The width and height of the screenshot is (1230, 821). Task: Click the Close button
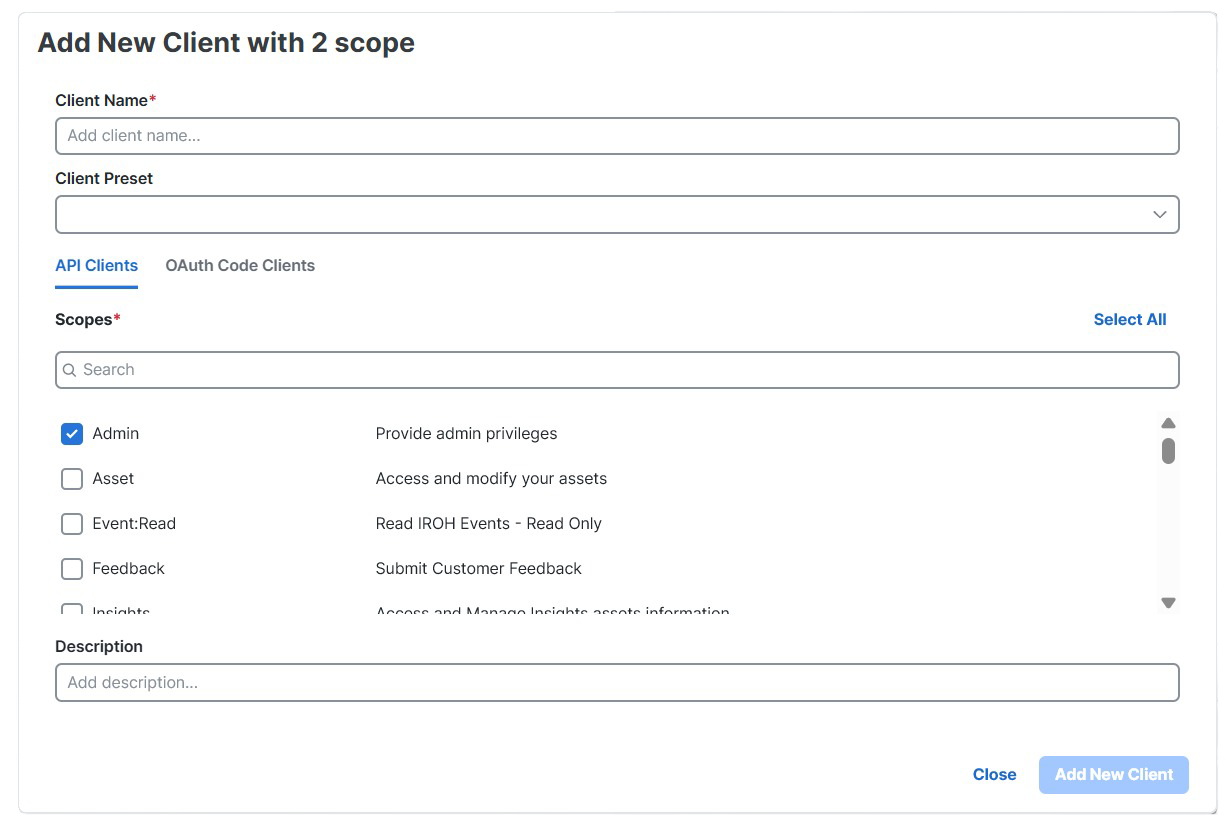pos(994,774)
